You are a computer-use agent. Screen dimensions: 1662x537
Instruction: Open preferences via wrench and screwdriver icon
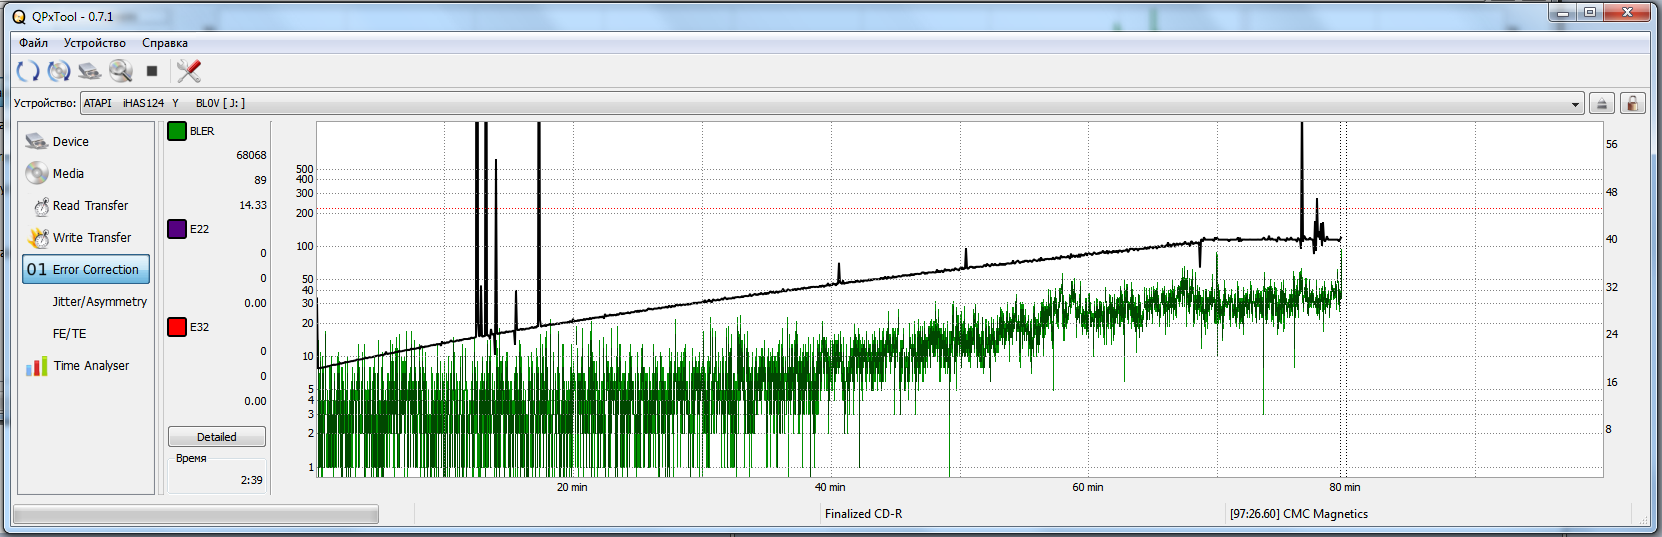[x=188, y=71]
